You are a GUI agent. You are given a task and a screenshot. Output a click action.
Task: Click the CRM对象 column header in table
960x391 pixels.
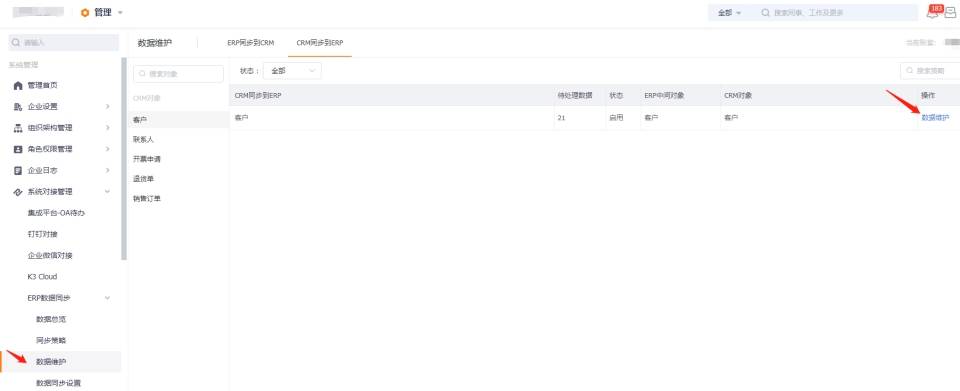coord(738,95)
